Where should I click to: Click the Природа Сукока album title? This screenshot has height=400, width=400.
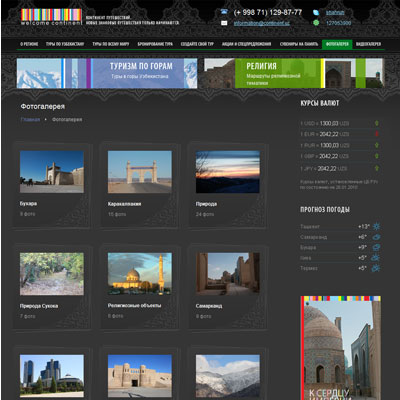tap(39, 306)
